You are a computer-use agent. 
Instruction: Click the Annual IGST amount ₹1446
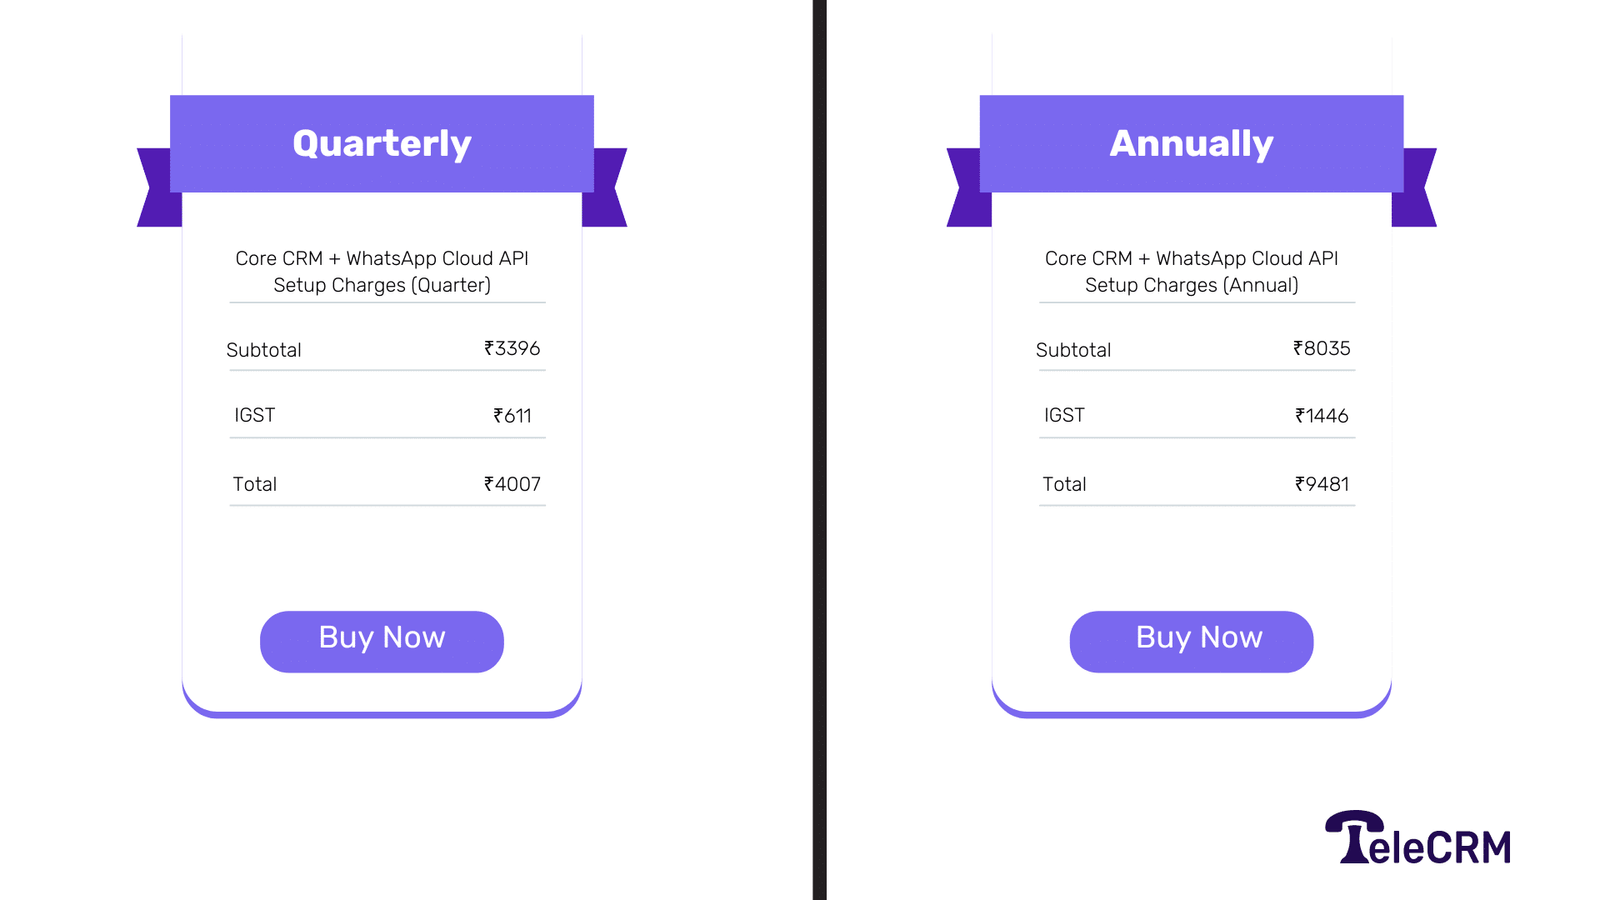[x=1322, y=415]
